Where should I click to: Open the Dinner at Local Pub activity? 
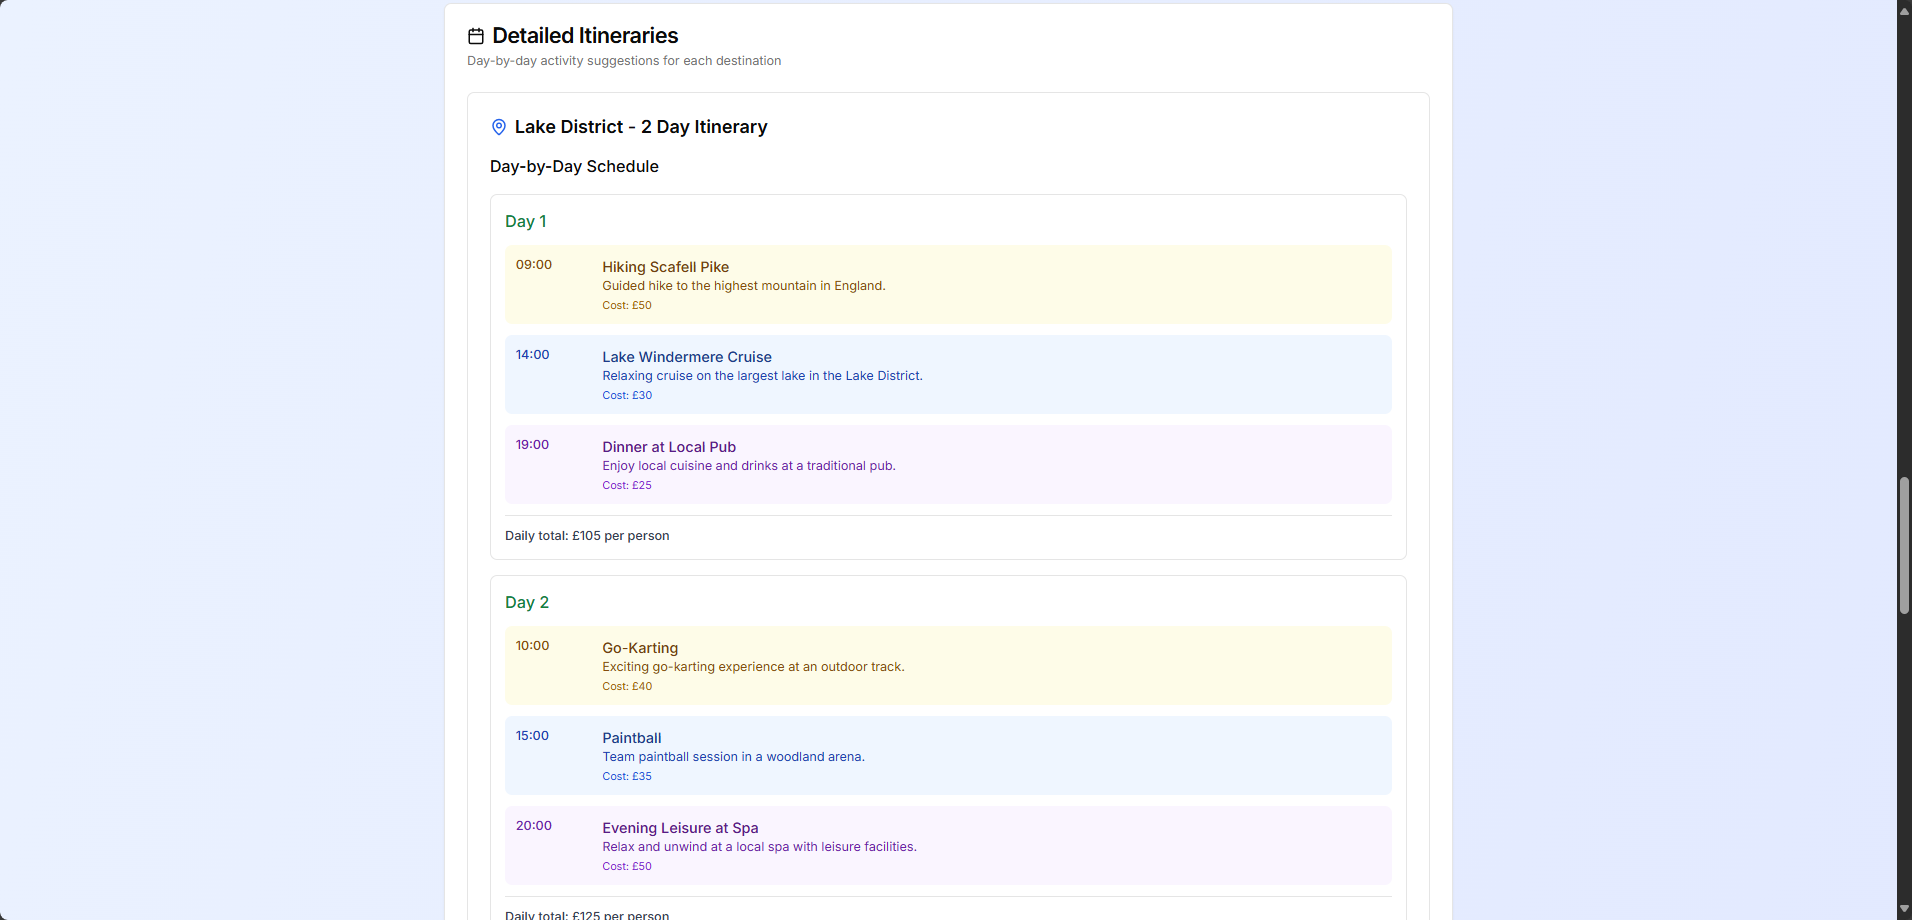tap(947, 464)
